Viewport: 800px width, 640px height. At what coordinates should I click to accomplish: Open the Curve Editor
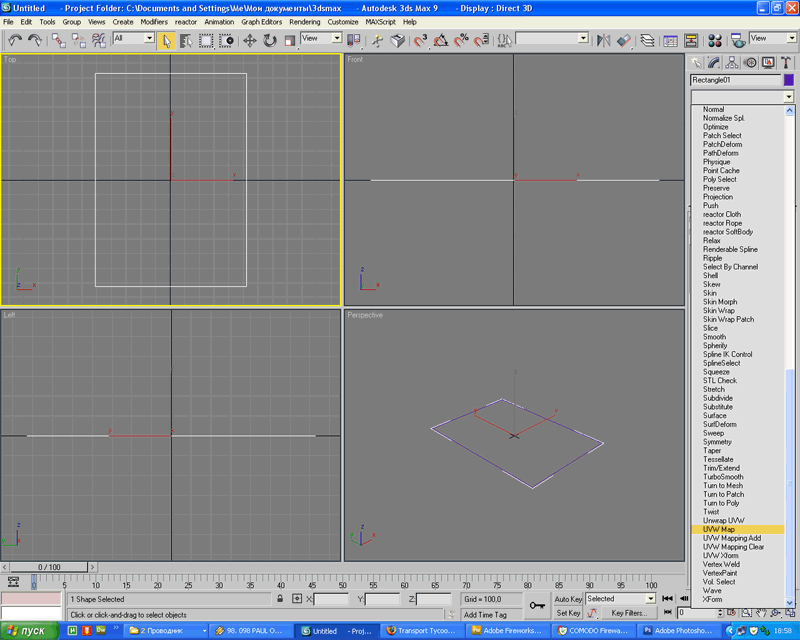[670, 40]
